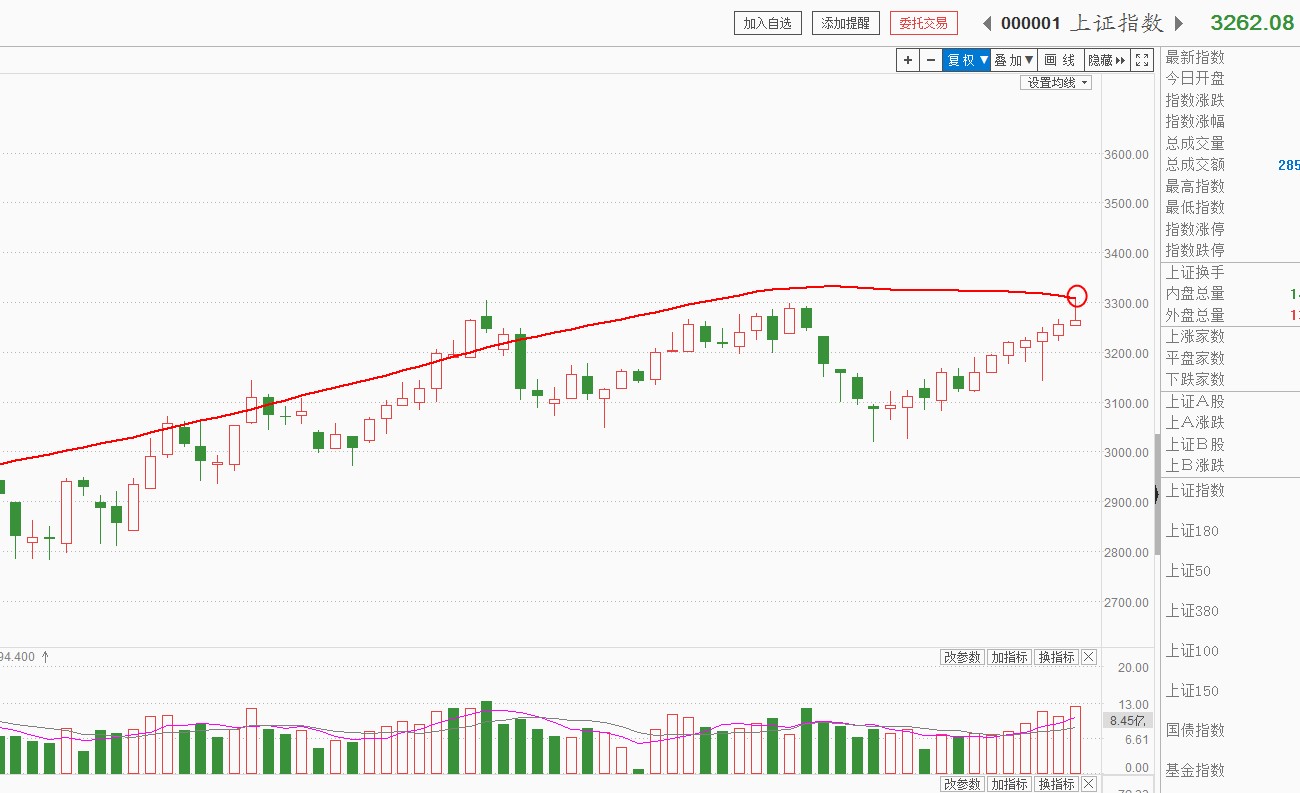This screenshot has width=1300, height=793.
Task: Click the 指数跌停 row label
Action: click(x=1195, y=250)
